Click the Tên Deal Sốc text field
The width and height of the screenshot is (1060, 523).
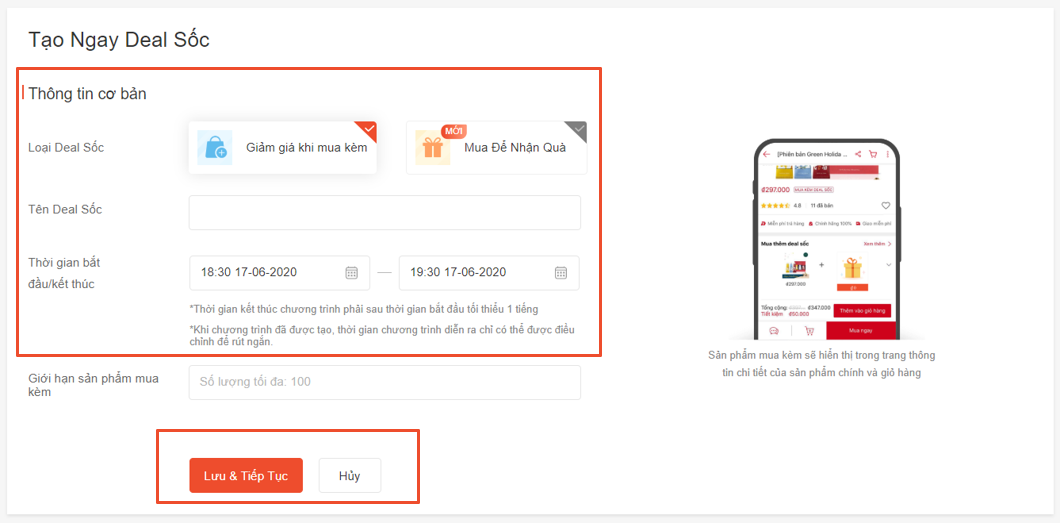click(384, 212)
